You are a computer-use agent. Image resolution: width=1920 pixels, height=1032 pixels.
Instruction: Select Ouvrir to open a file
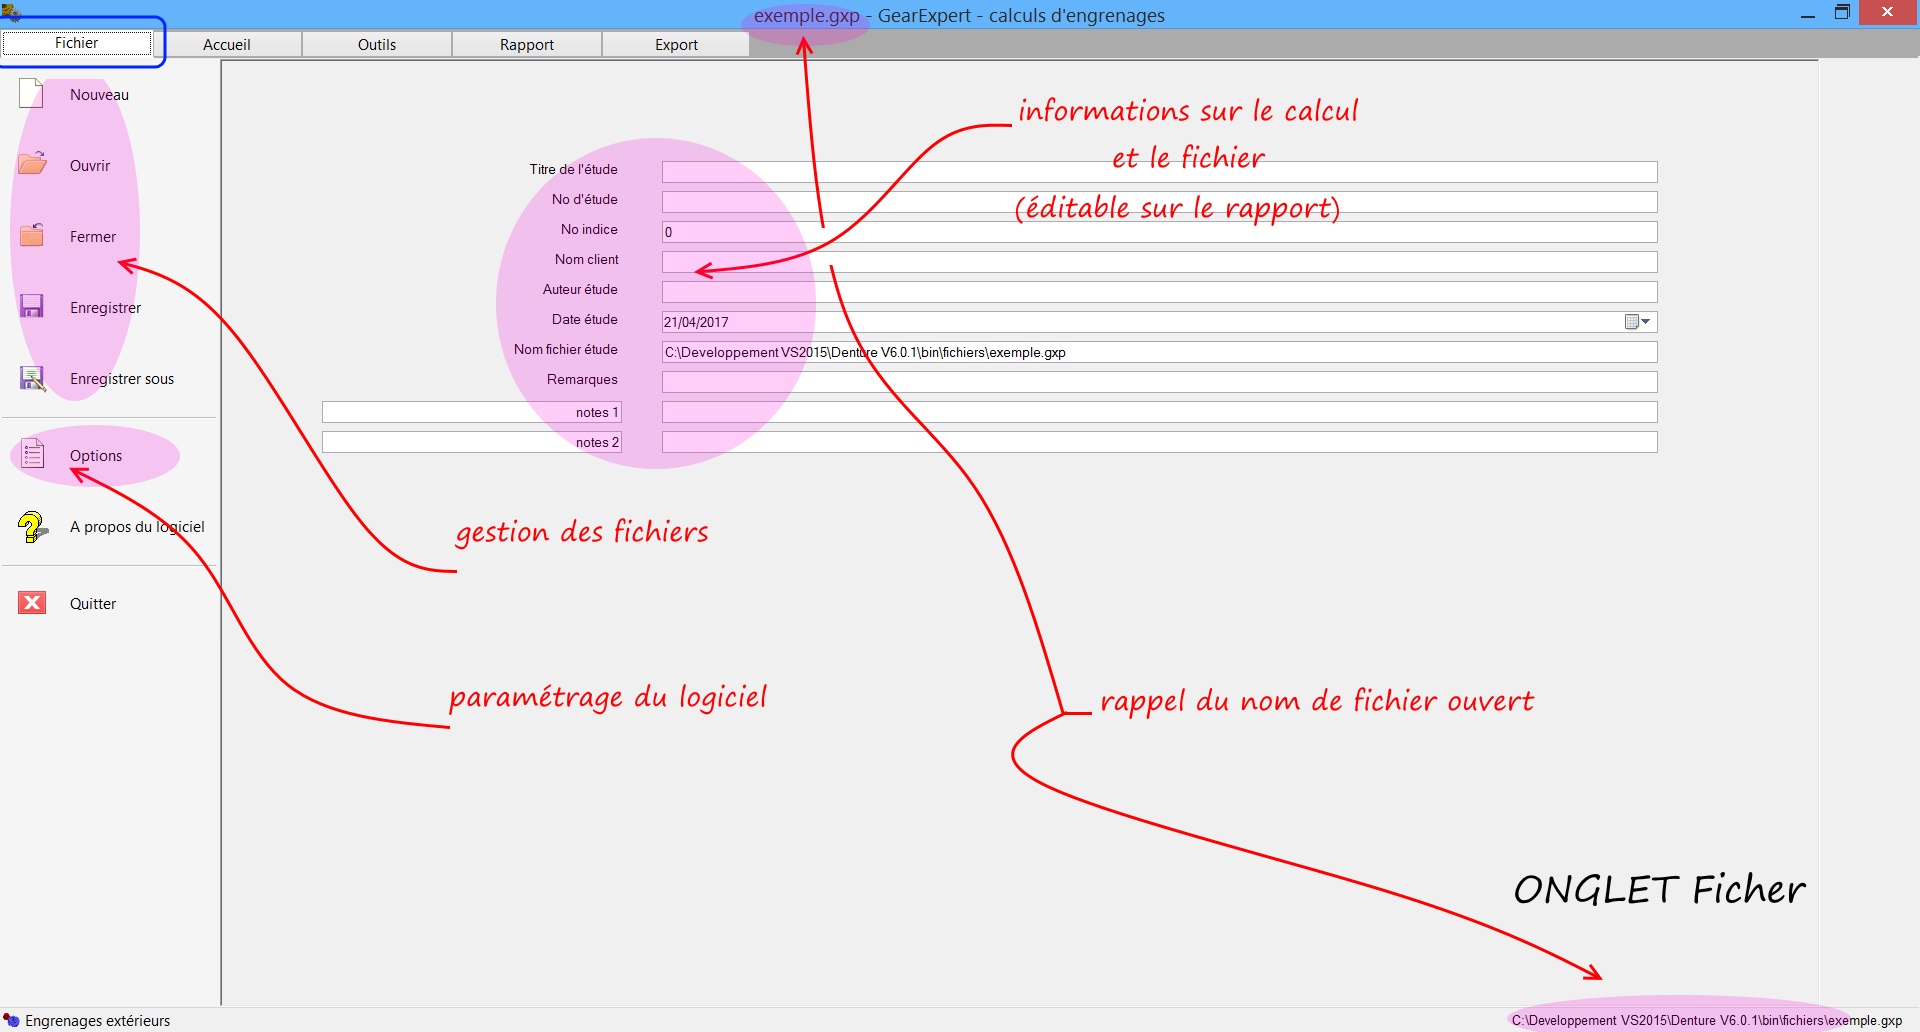click(90, 166)
